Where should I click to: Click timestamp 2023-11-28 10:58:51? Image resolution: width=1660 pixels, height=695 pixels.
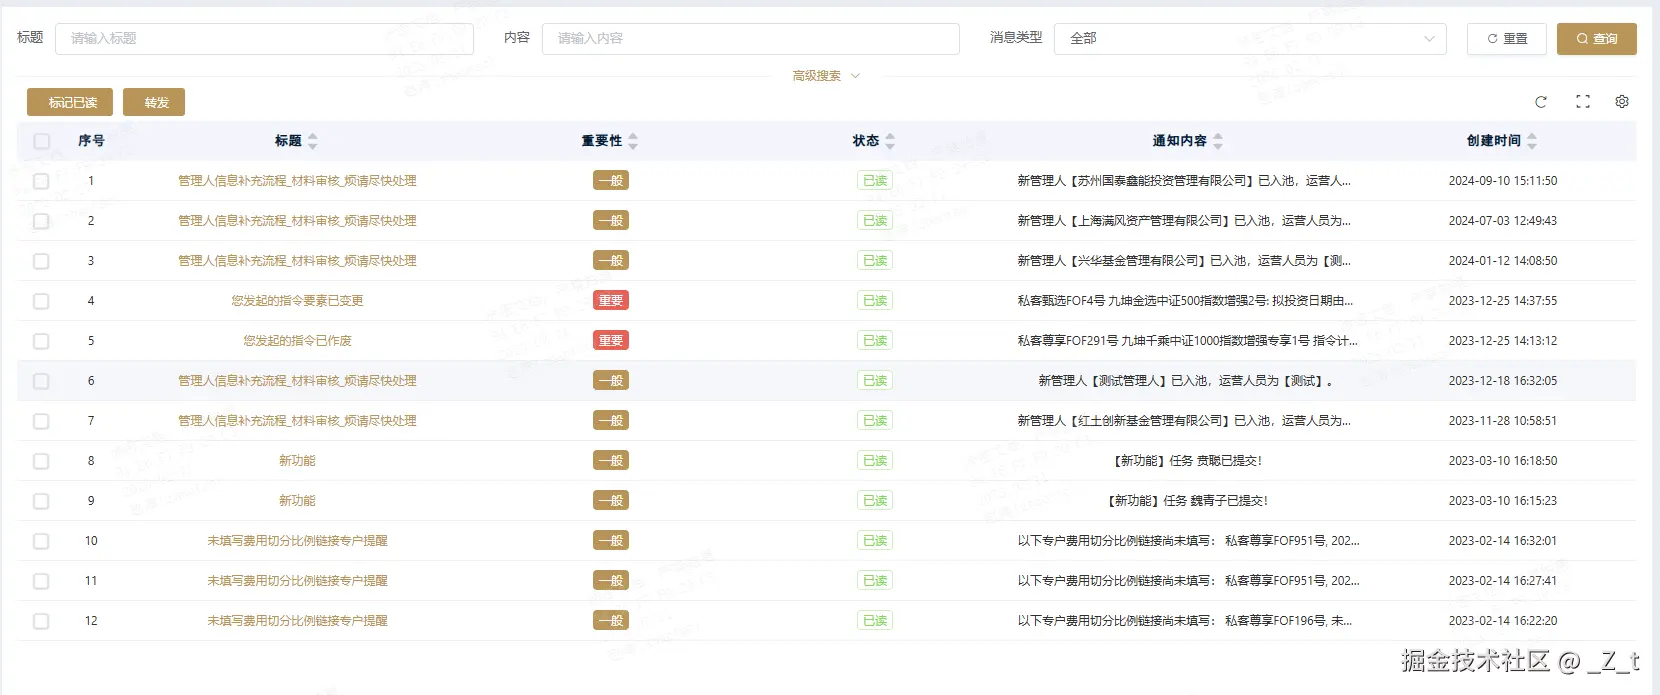(x=1502, y=421)
